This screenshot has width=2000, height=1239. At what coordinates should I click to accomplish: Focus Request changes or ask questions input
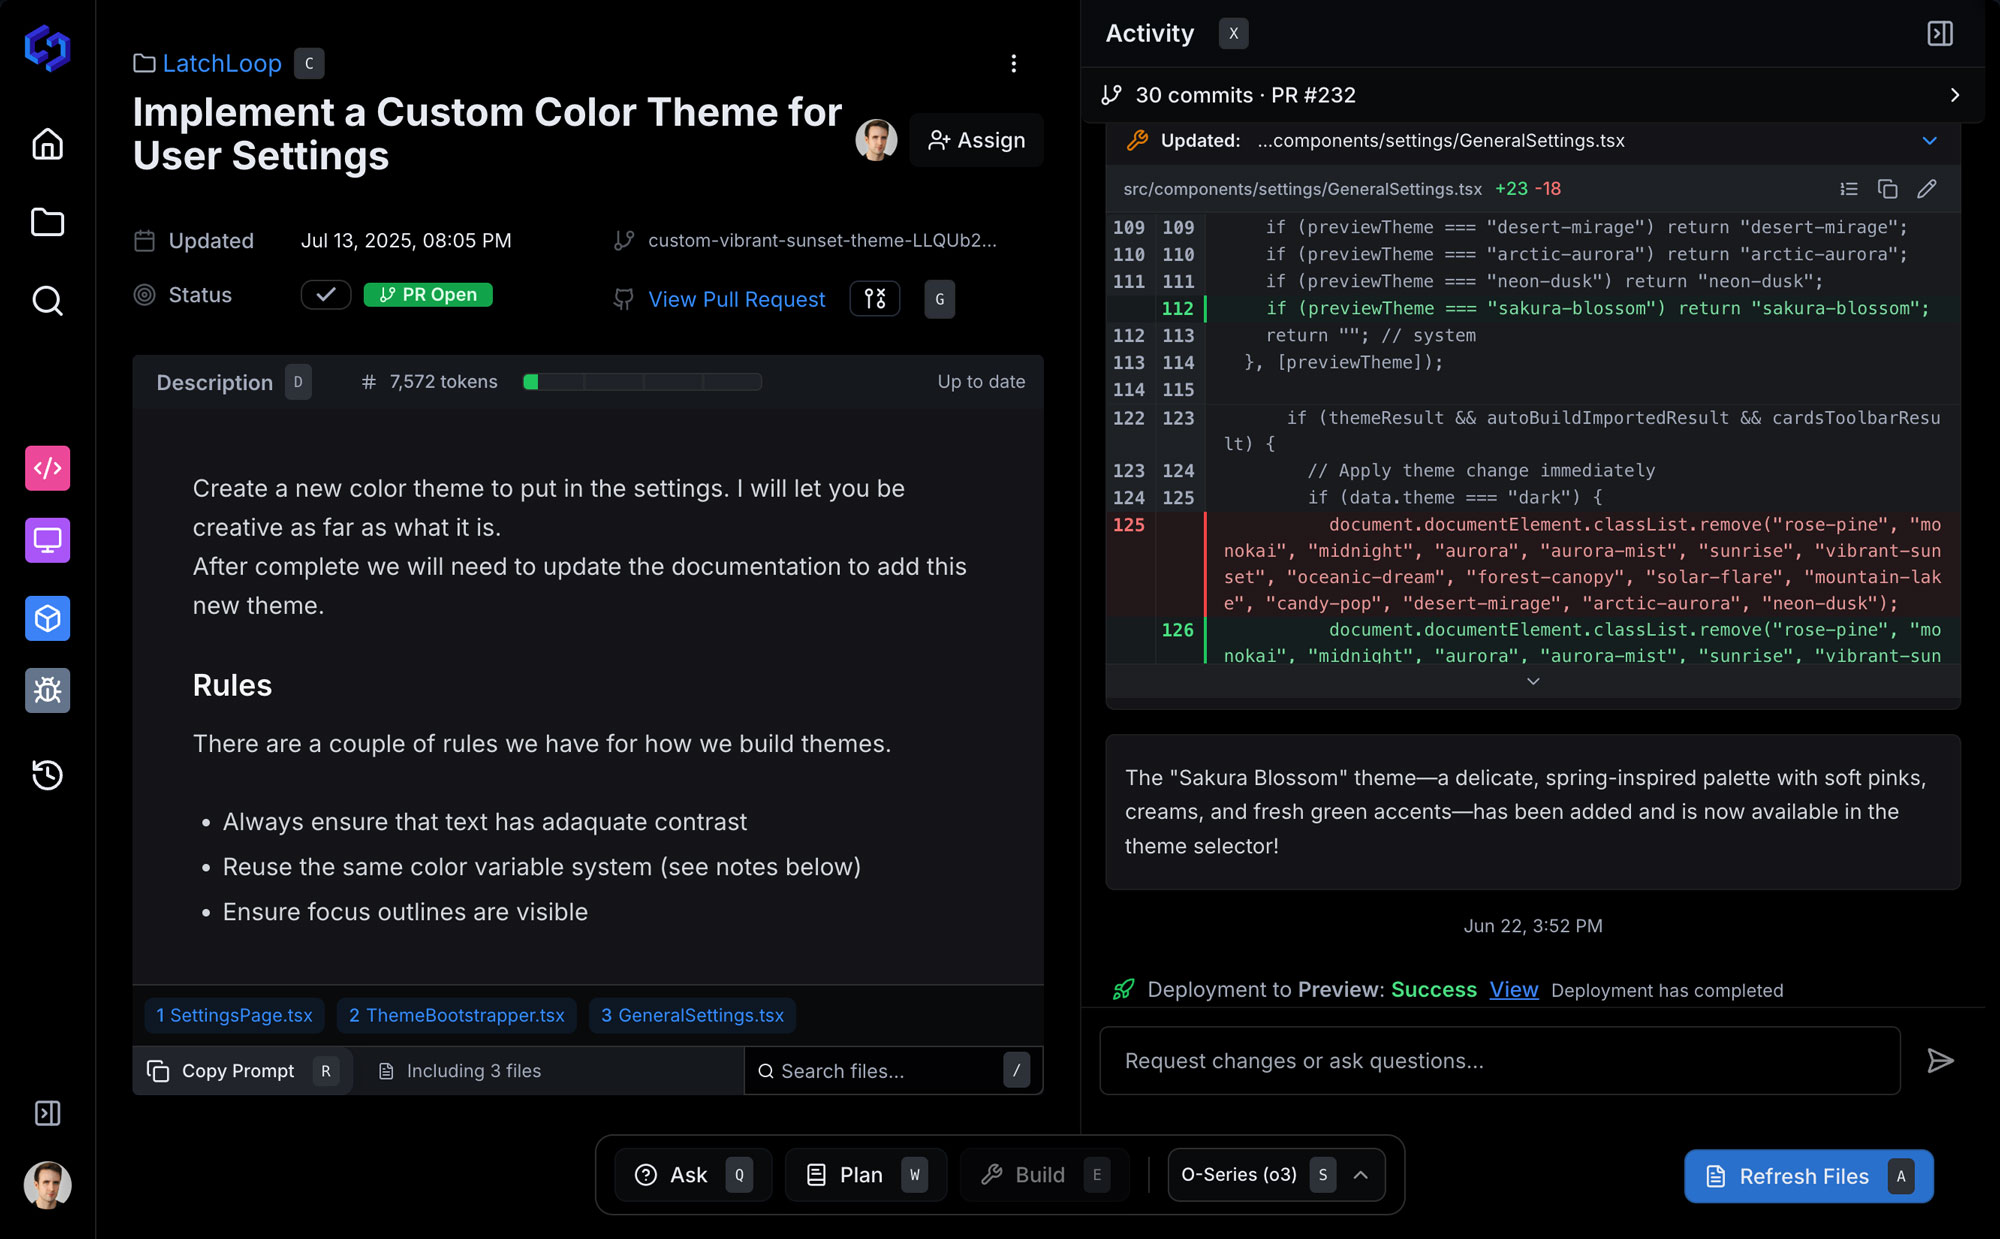pos(1500,1061)
